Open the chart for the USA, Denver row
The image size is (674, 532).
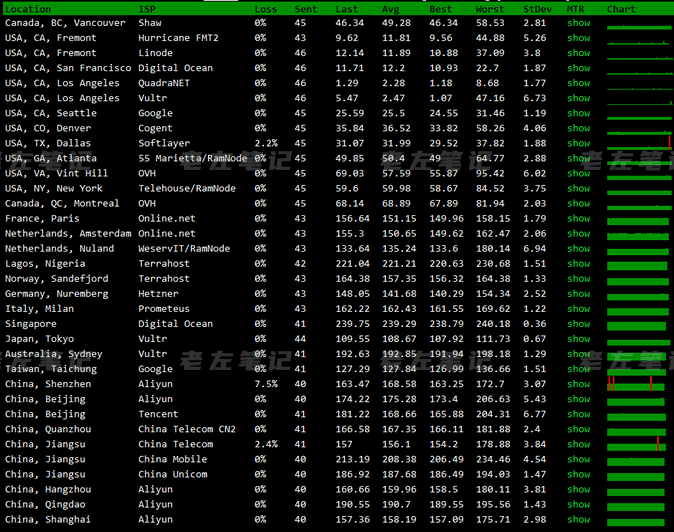tap(637, 129)
